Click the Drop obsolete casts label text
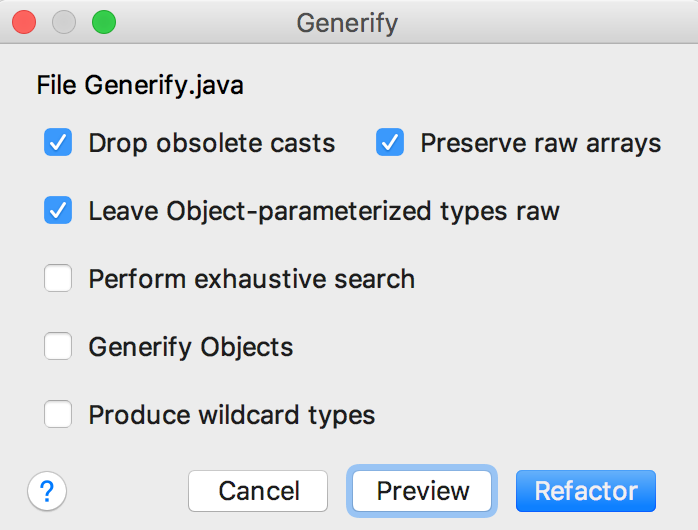This screenshot has width=698, height=530. point(212,143)
